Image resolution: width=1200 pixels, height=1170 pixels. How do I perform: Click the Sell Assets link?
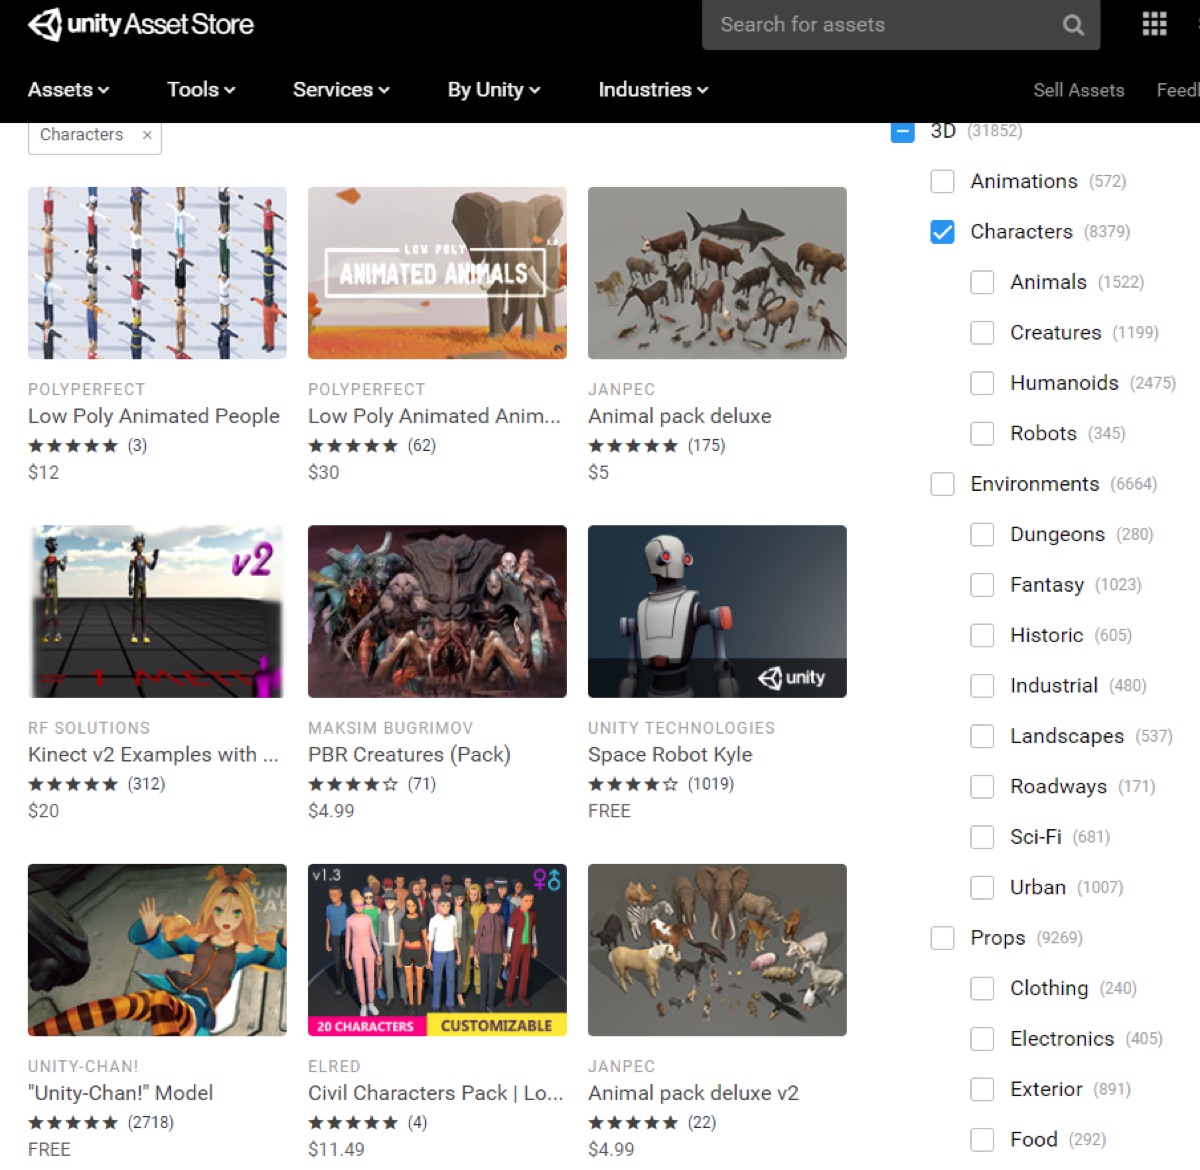[x=1078, y=90]
